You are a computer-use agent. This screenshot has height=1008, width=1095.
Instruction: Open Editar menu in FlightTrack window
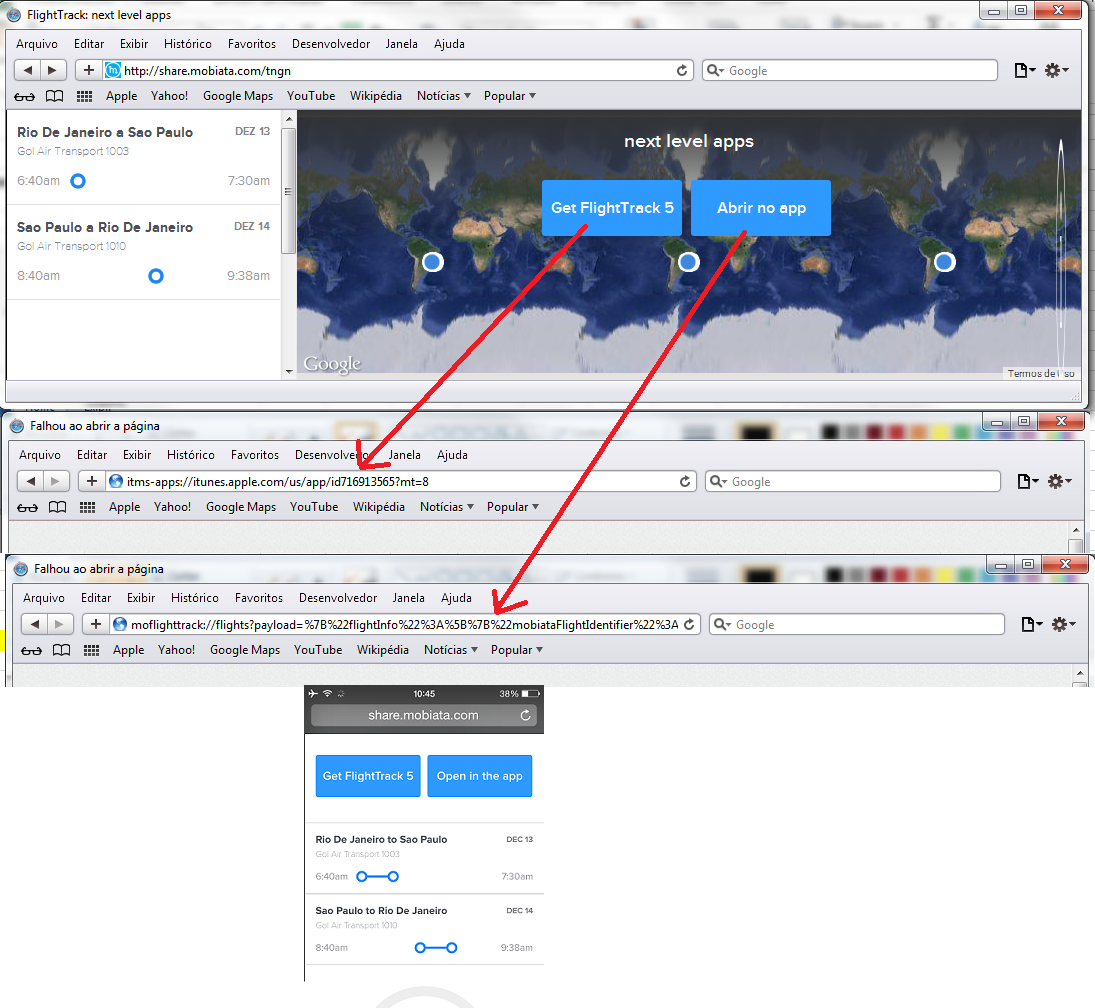89,44
